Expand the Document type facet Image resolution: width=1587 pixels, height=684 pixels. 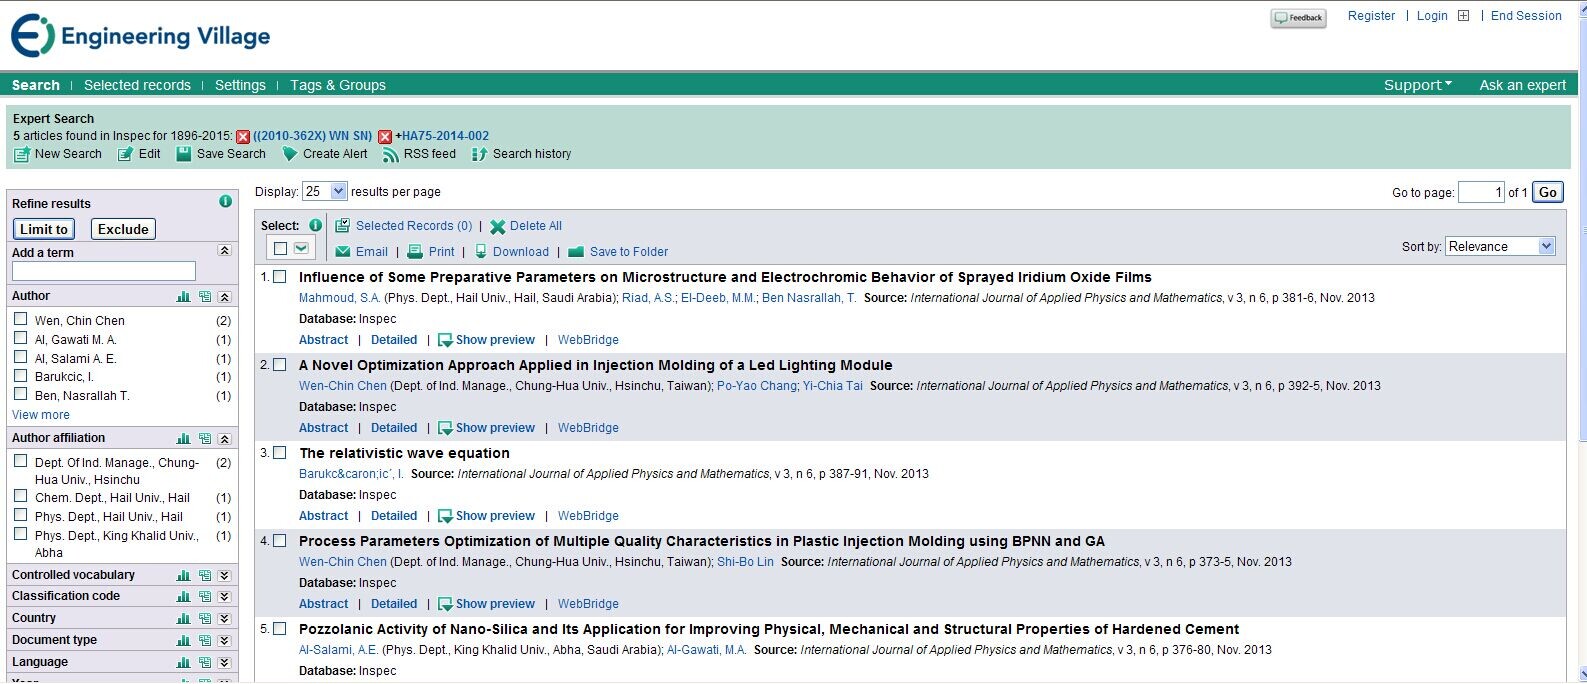tap(225, 641)
